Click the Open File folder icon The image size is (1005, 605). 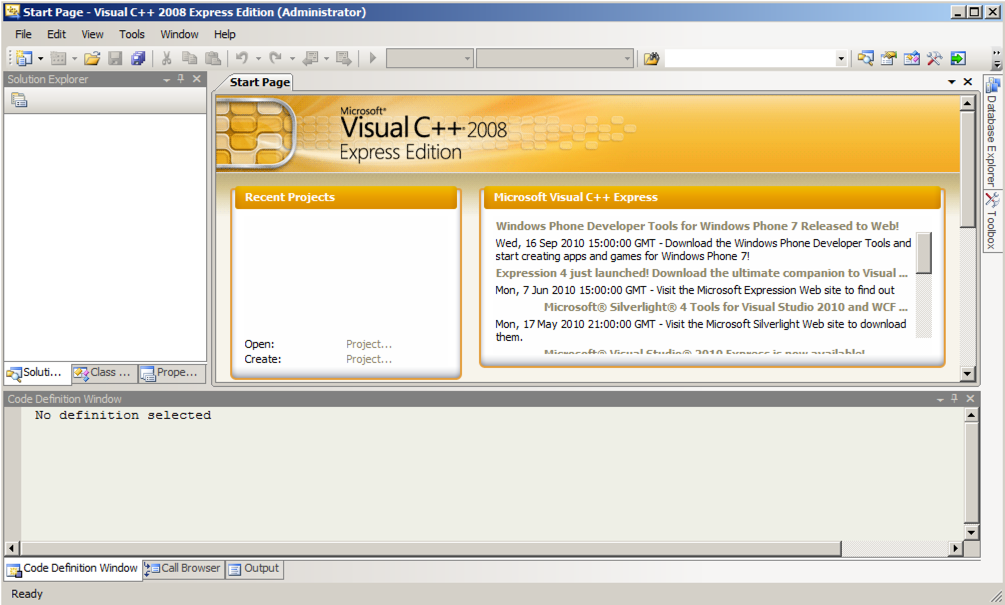[x=92, y=58]
